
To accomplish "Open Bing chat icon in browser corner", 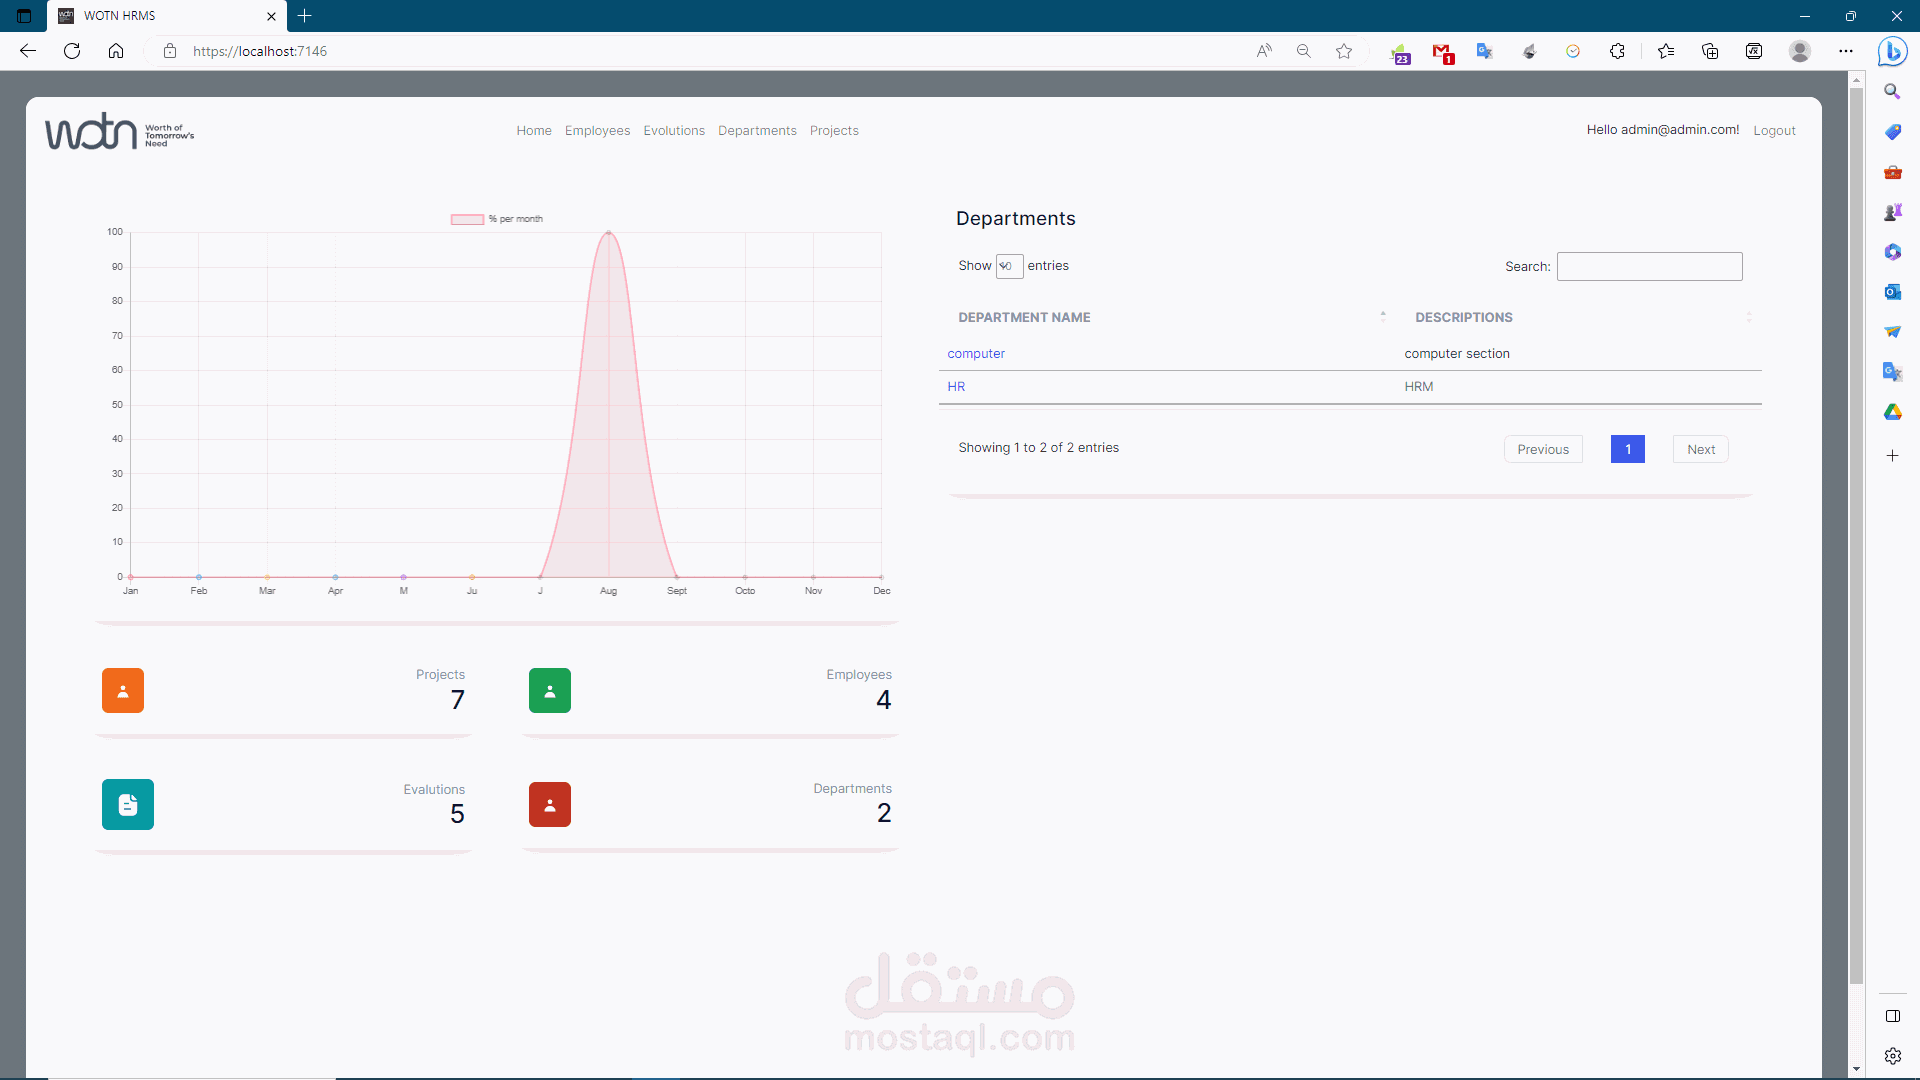I will tap(1892, 51).
